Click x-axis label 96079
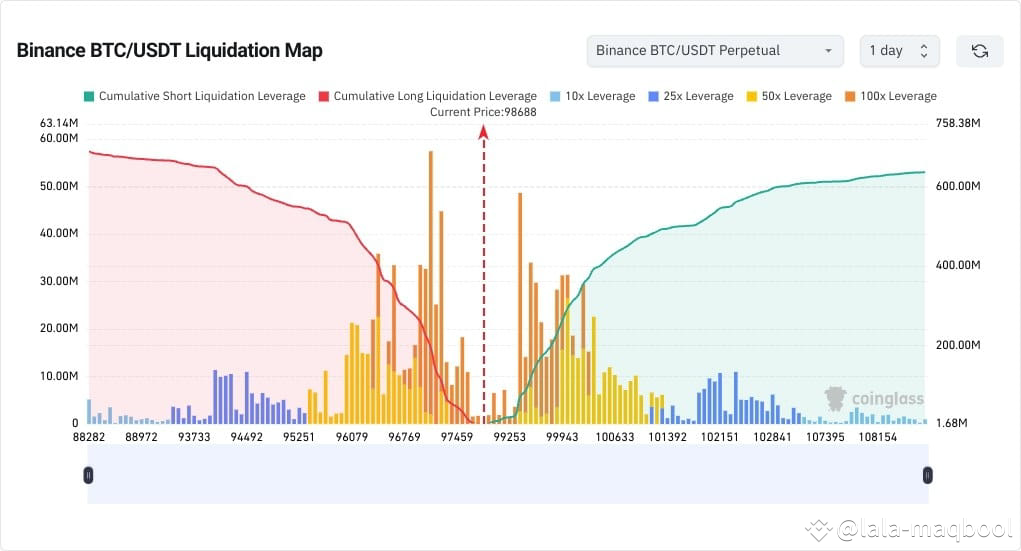This screenshot has height=551, width=1021. click(352, 437)
